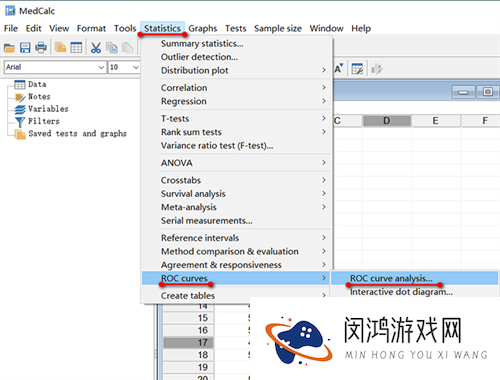This screenshot has height=380, width=500.
Task: Click the Open file folder icon
Action: 9,48
